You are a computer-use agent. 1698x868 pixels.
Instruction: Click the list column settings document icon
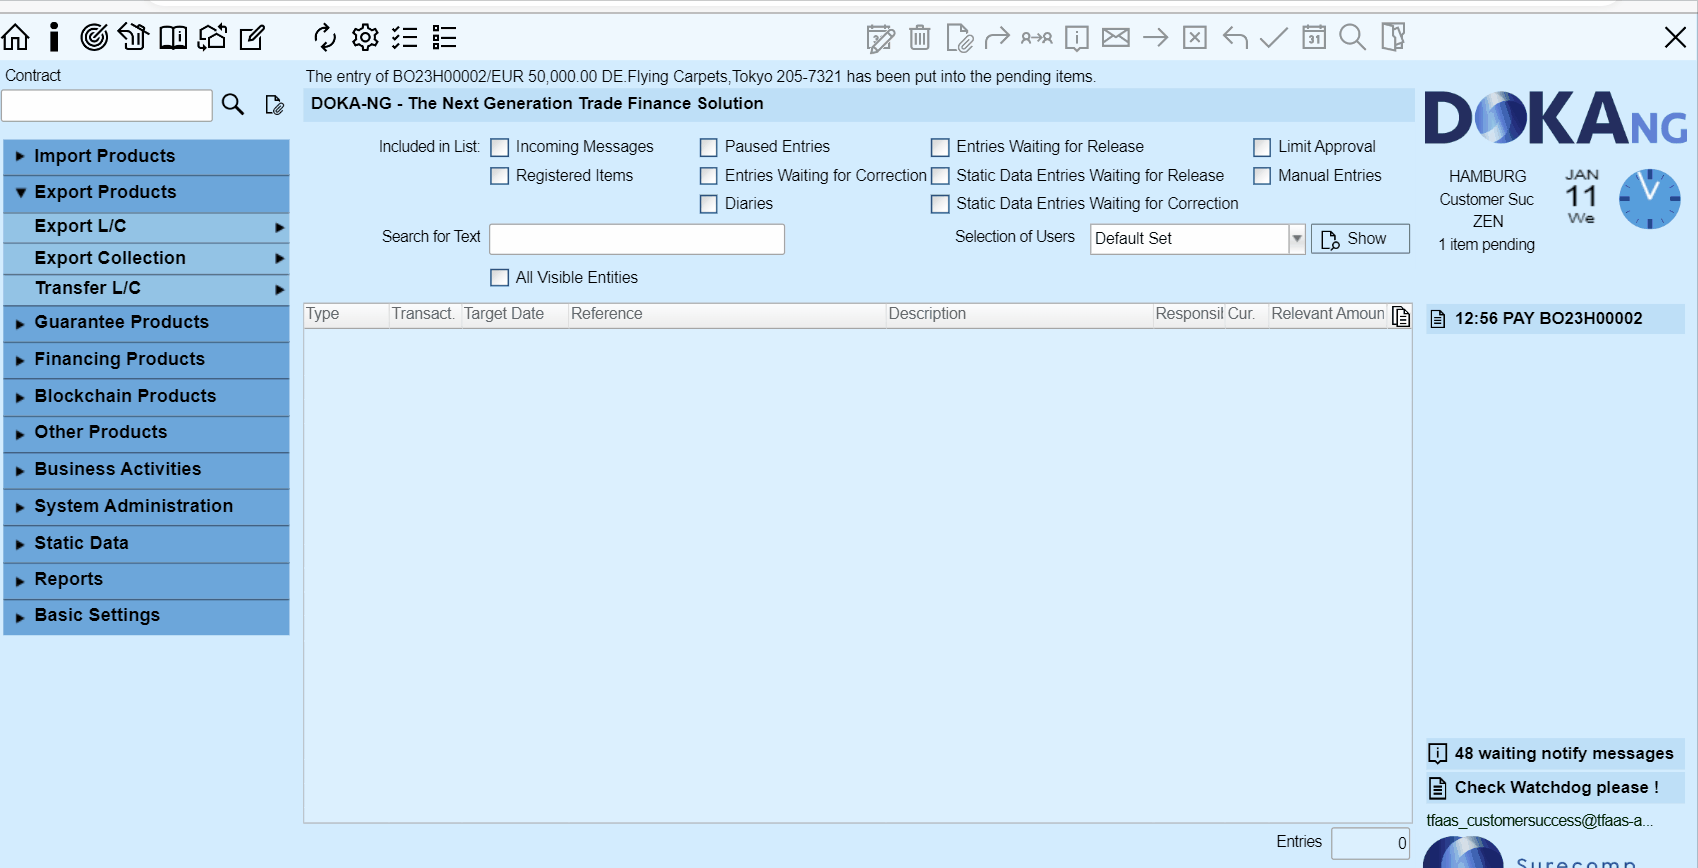click(x=1401, y=317)
